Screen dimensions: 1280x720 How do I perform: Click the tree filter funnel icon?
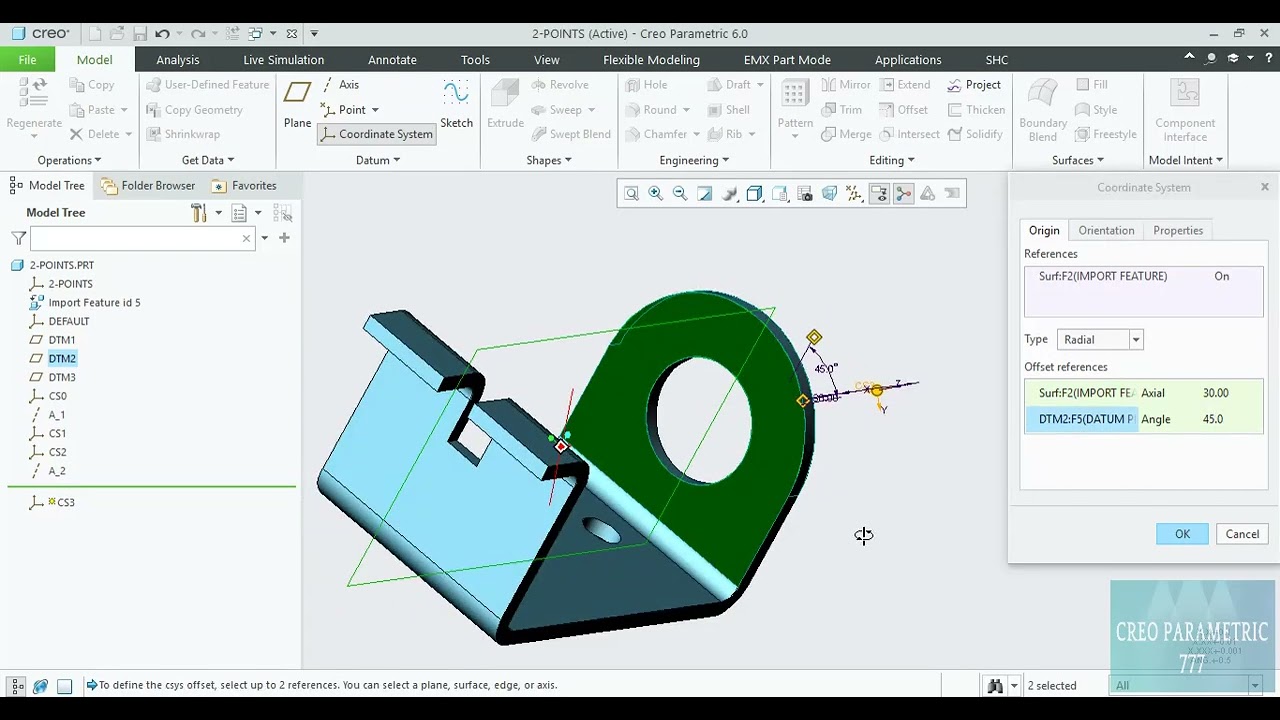tap(18, 238)
